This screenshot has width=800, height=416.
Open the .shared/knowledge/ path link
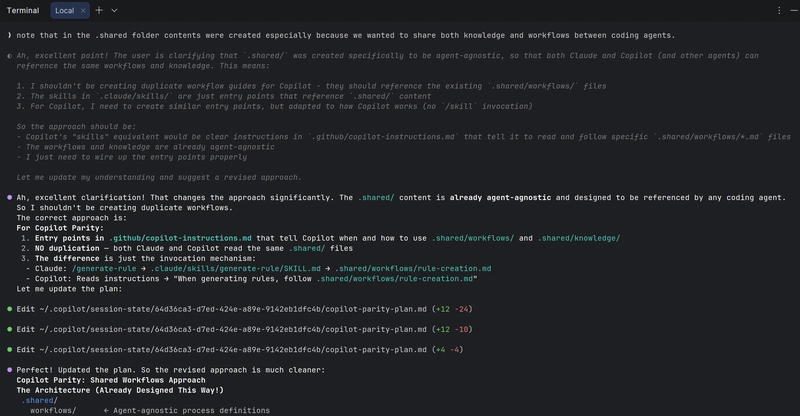(x=579, y=237)
